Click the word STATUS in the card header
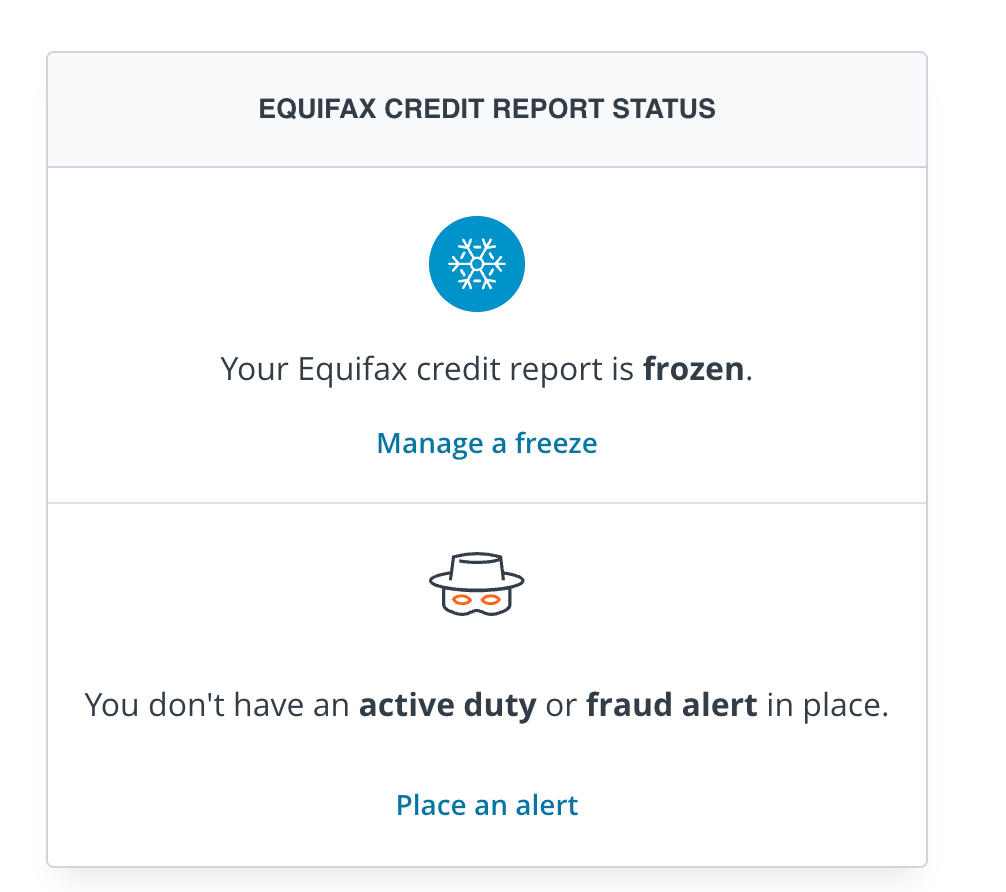1006x892 pixels. (667, 110)
